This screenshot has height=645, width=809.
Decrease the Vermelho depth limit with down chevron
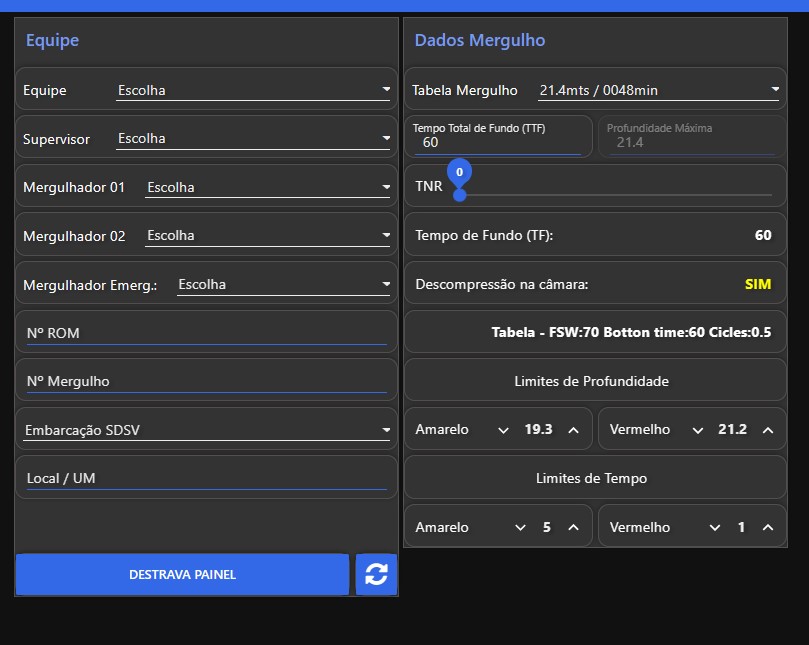(x=697, y=430)
